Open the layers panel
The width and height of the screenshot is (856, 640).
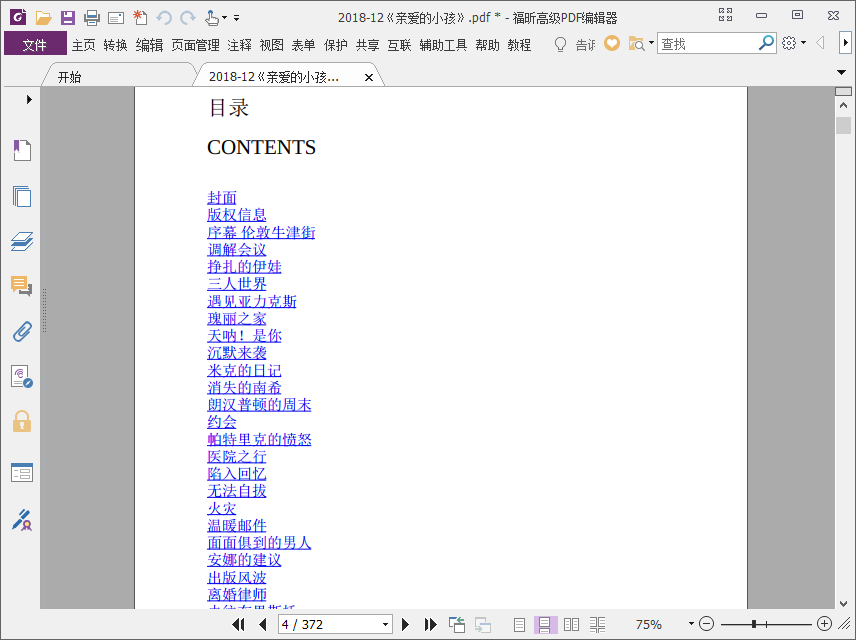point(22,241)
